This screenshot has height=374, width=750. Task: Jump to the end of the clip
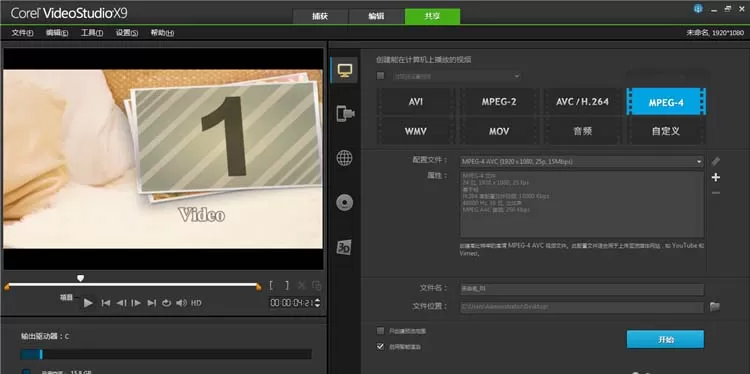click(x=152, y=303)
